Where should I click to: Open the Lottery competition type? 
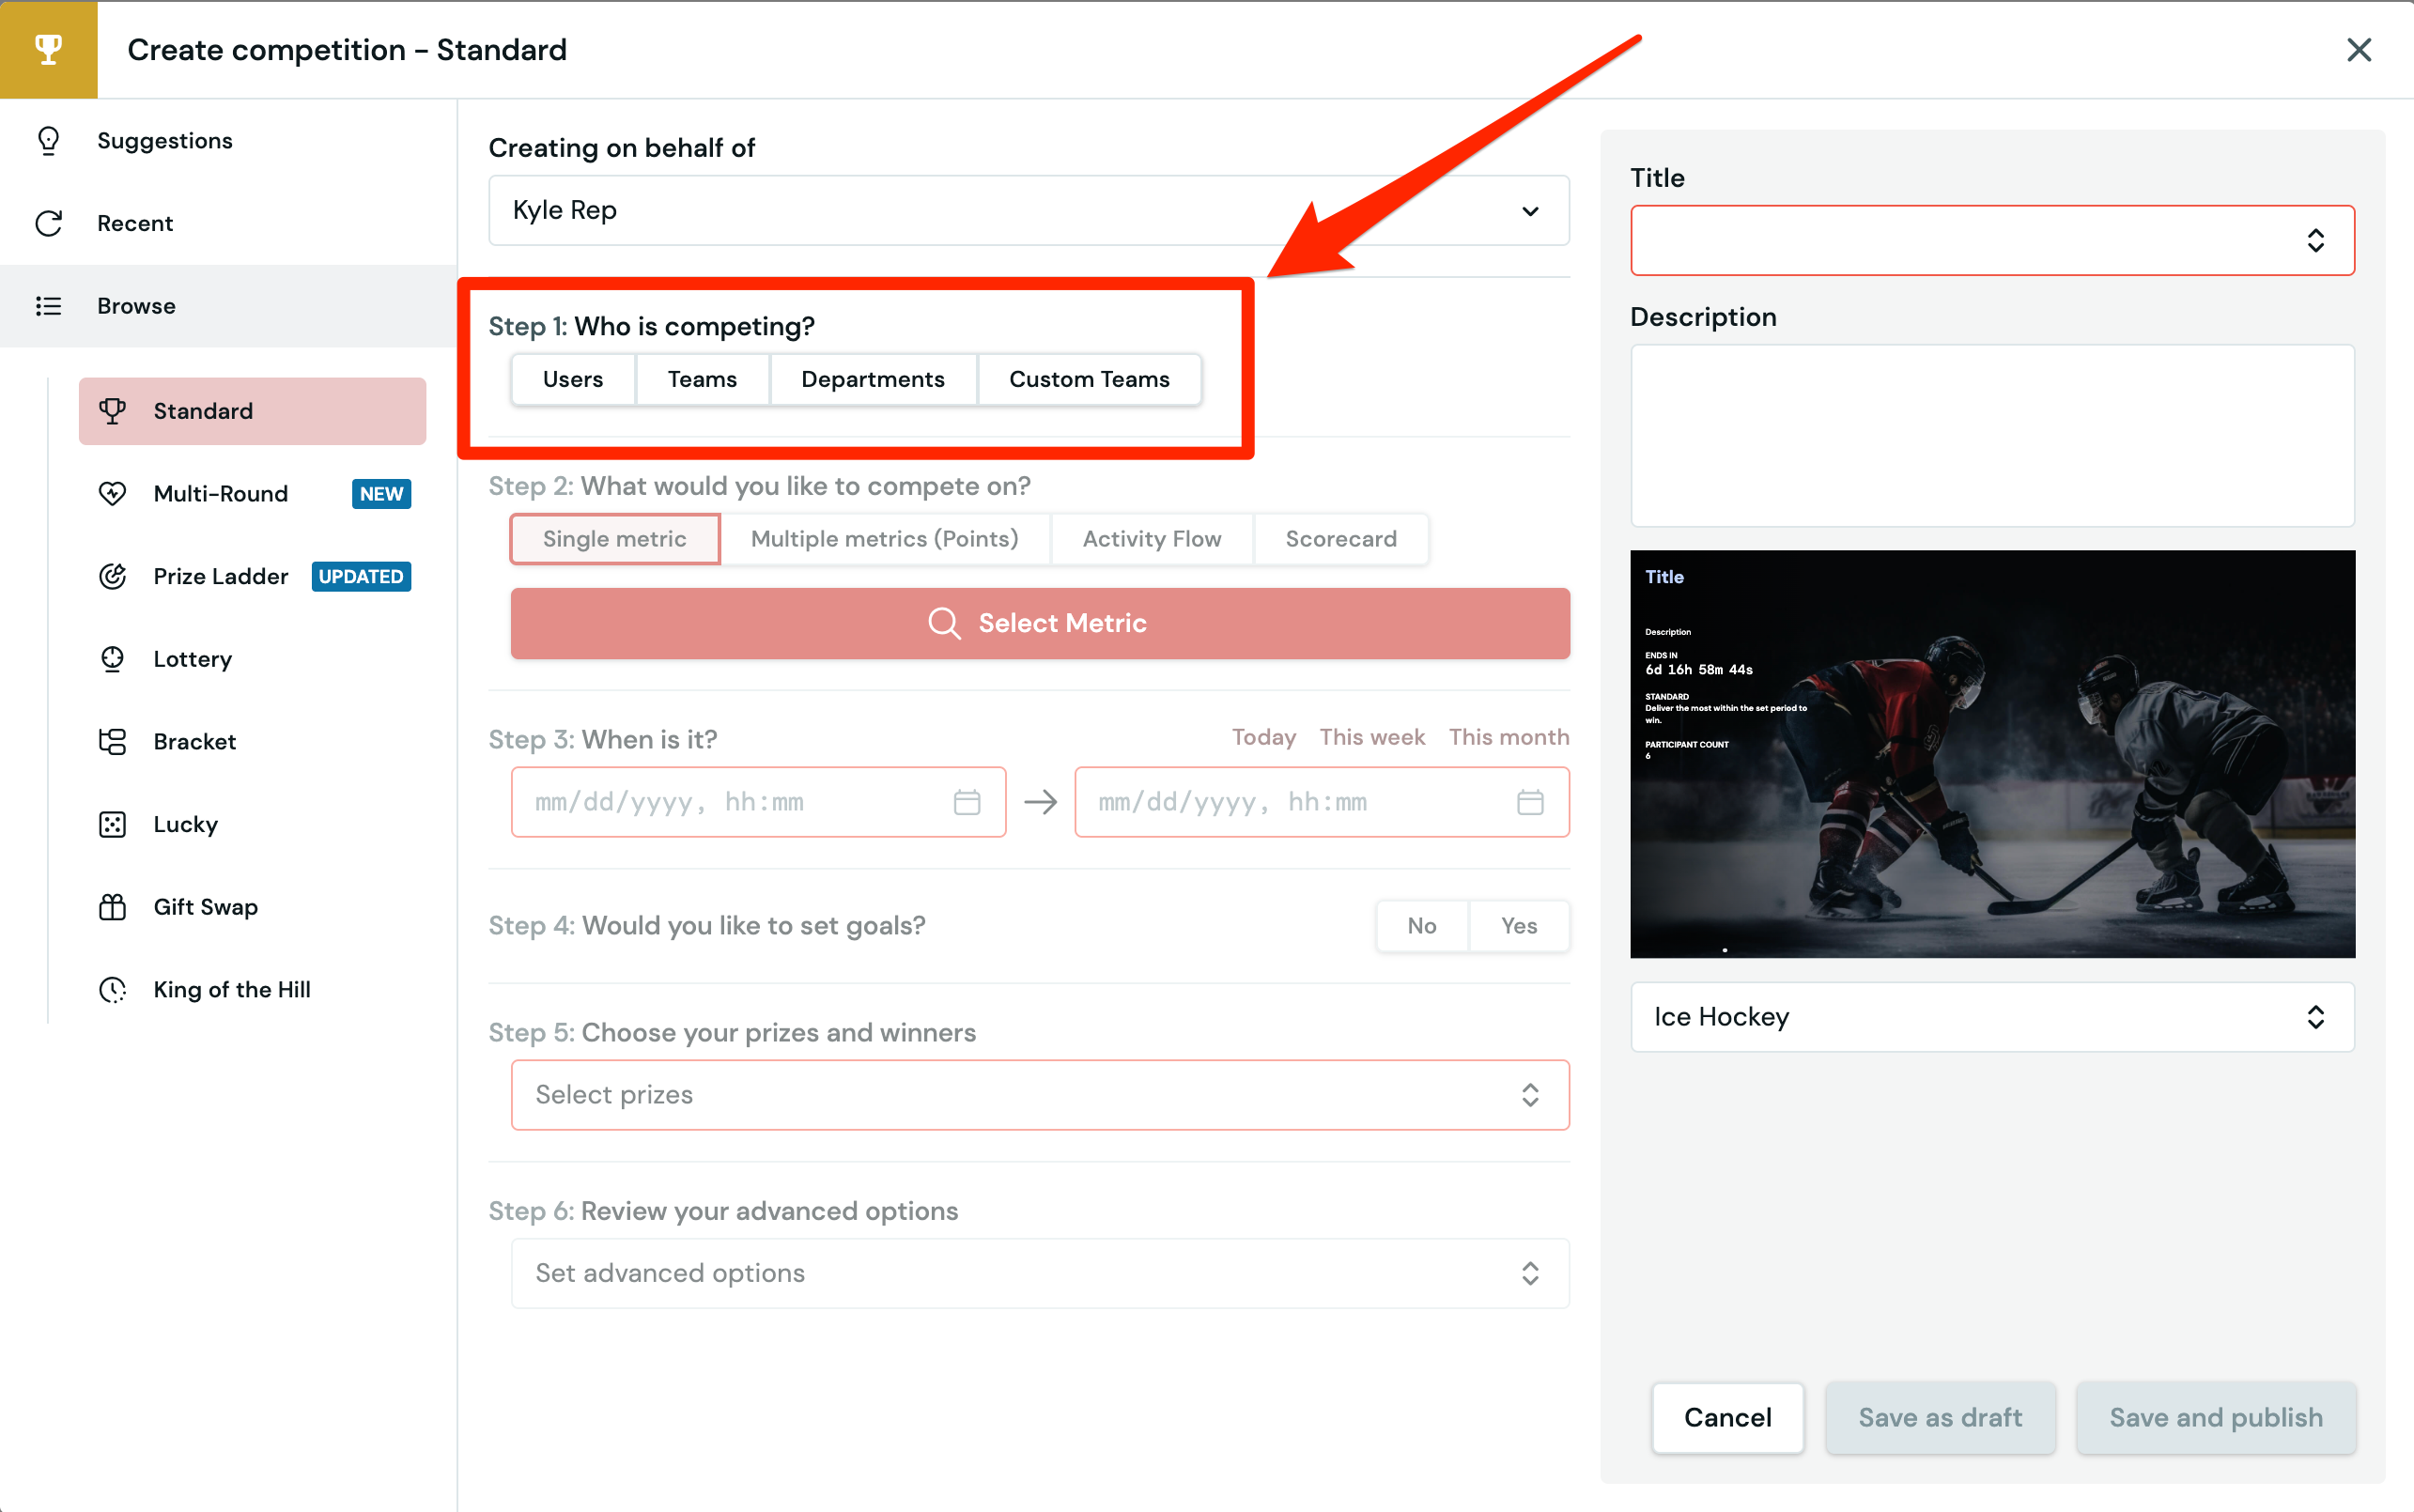[x=192, y=659]
